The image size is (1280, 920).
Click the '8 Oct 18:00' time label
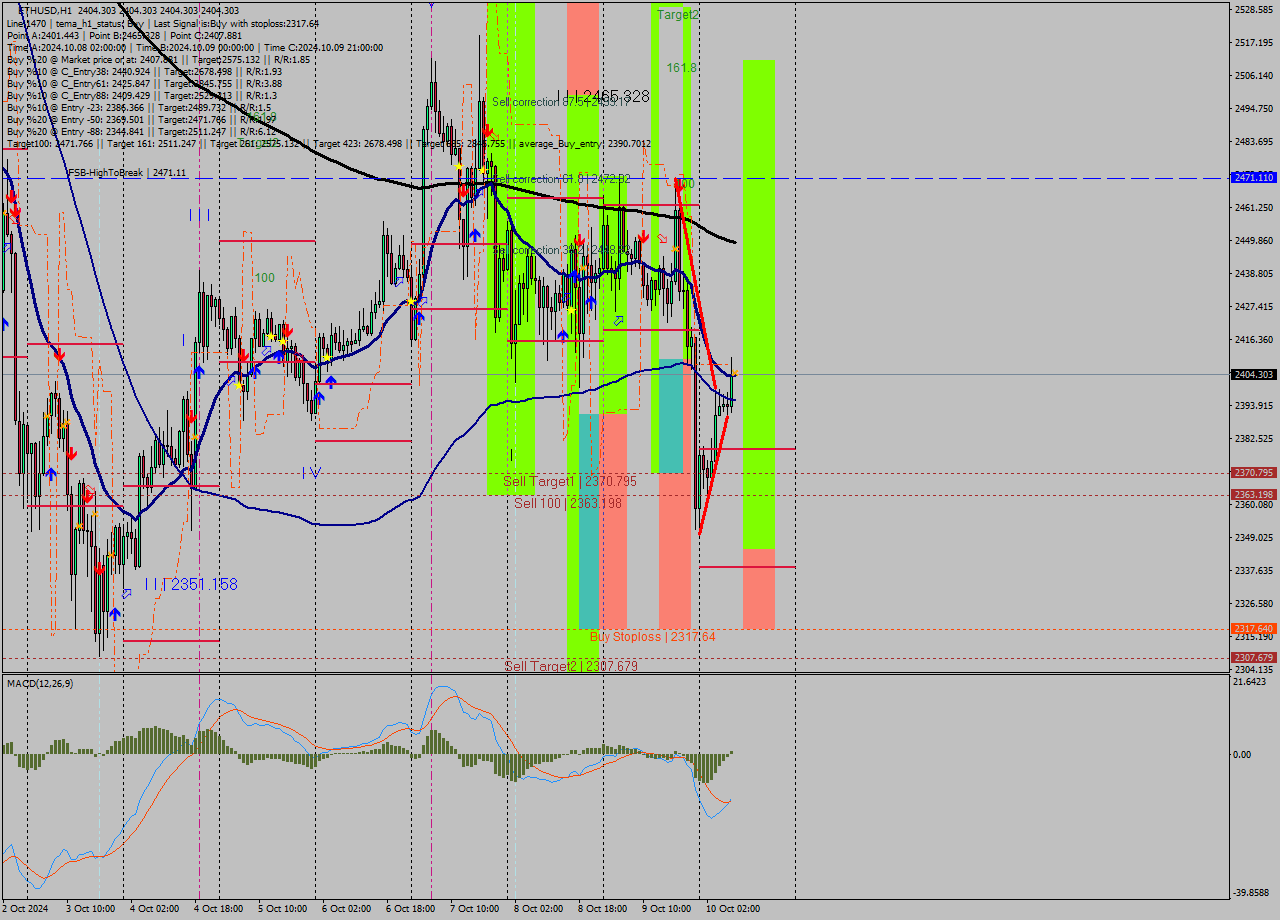tap(603, 909)
